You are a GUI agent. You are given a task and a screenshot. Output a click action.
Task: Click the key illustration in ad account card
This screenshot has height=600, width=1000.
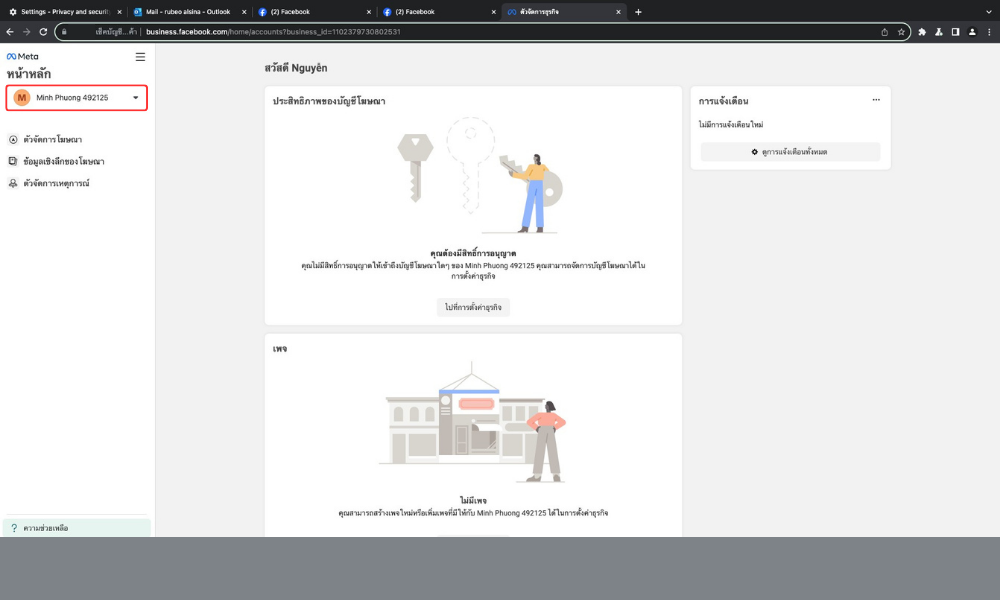pyautogui.click(x=480, y=175)
